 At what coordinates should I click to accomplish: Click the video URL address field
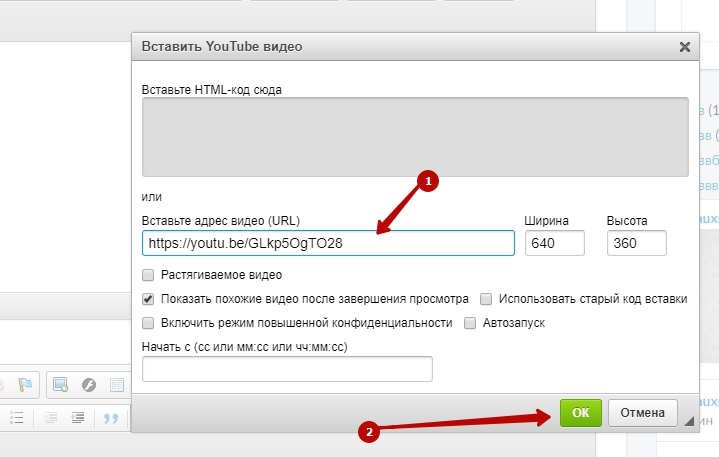pos(328,243)
